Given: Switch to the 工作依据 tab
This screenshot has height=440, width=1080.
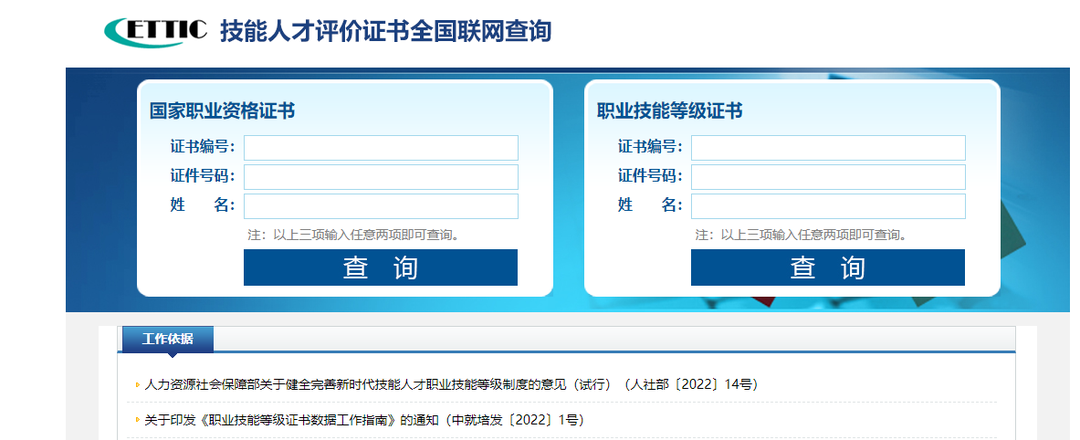Looking at the screenshot, I should coord(168,339).
